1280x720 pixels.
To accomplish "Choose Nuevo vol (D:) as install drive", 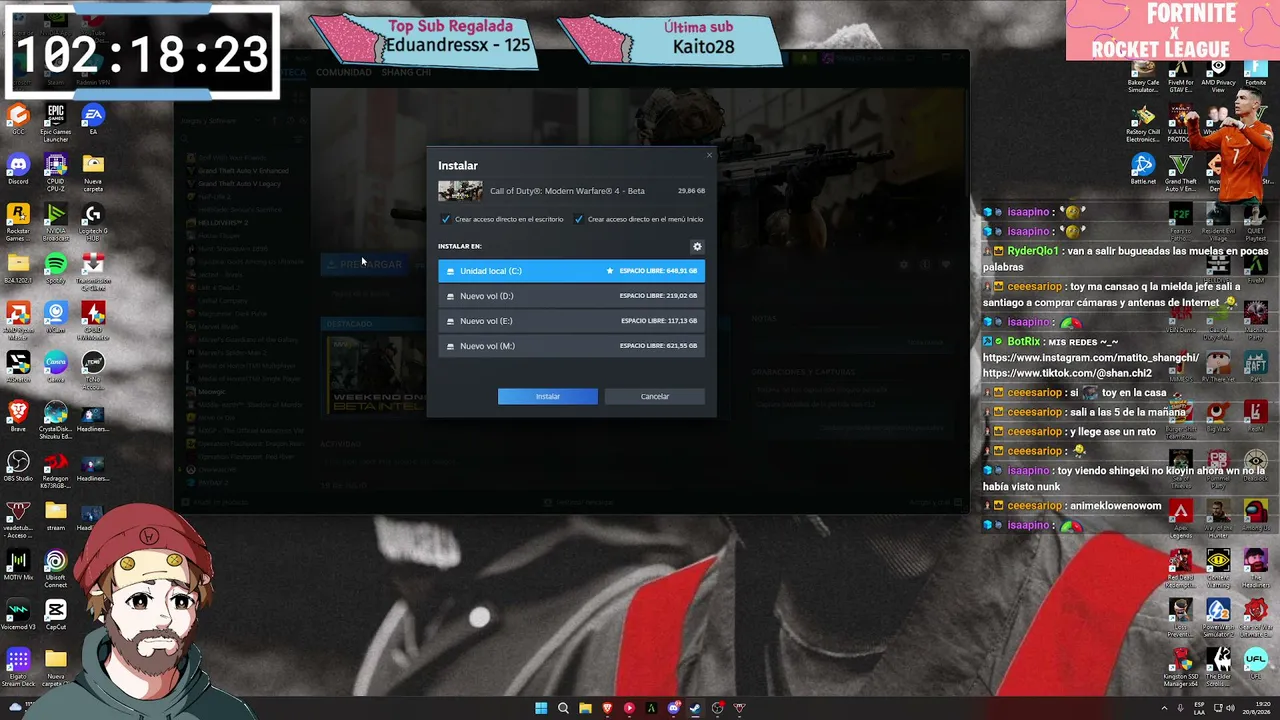I will [x=571, y=296].
